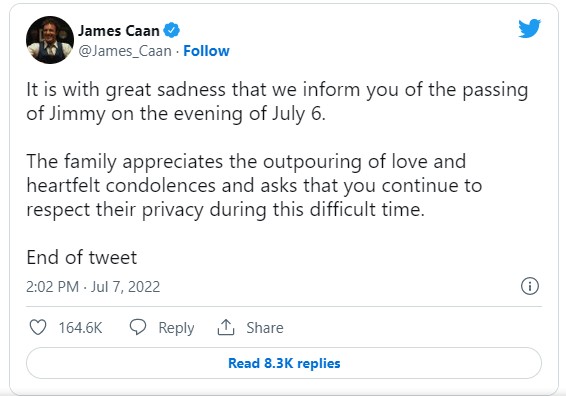Open James Caan's profile picture
This screenshot has height=396, width=566.
point(50,40)
